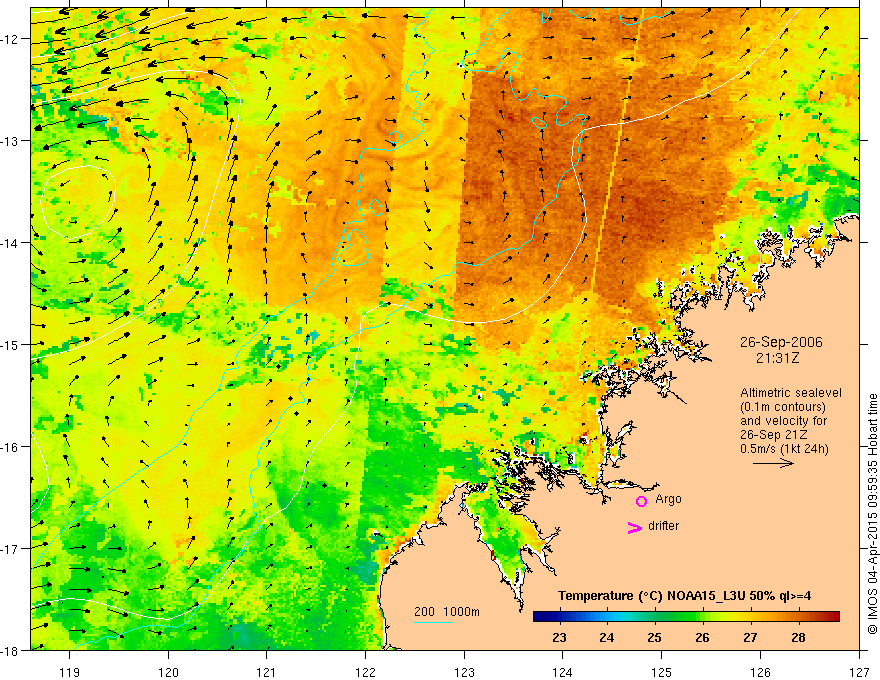Click the 'Argo' legend label
Image resolution: width=880 pixels, height=680 pixels.
[668, 499]
